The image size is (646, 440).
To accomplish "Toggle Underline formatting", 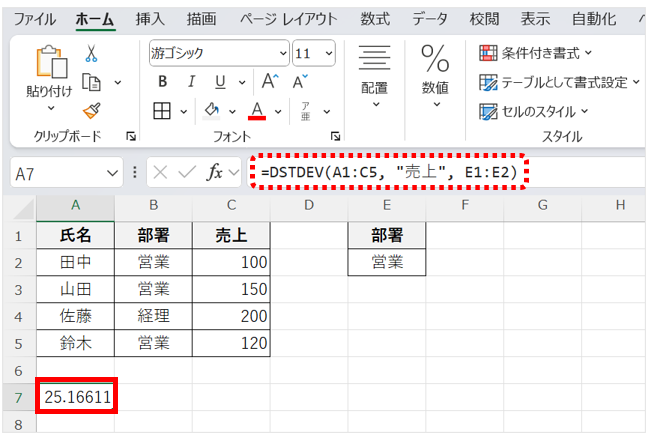I will point(218,82).
